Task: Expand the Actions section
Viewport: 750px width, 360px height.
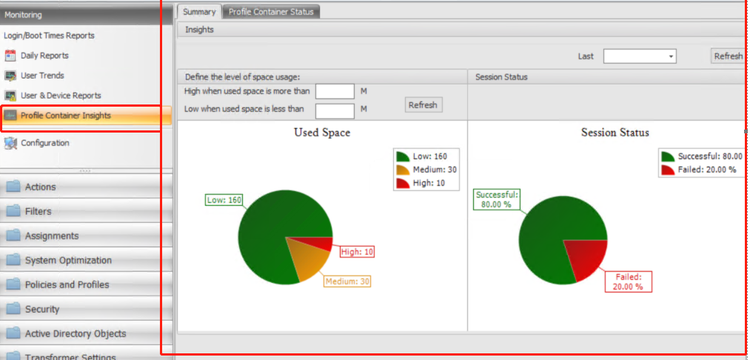Action: [86, 186]
